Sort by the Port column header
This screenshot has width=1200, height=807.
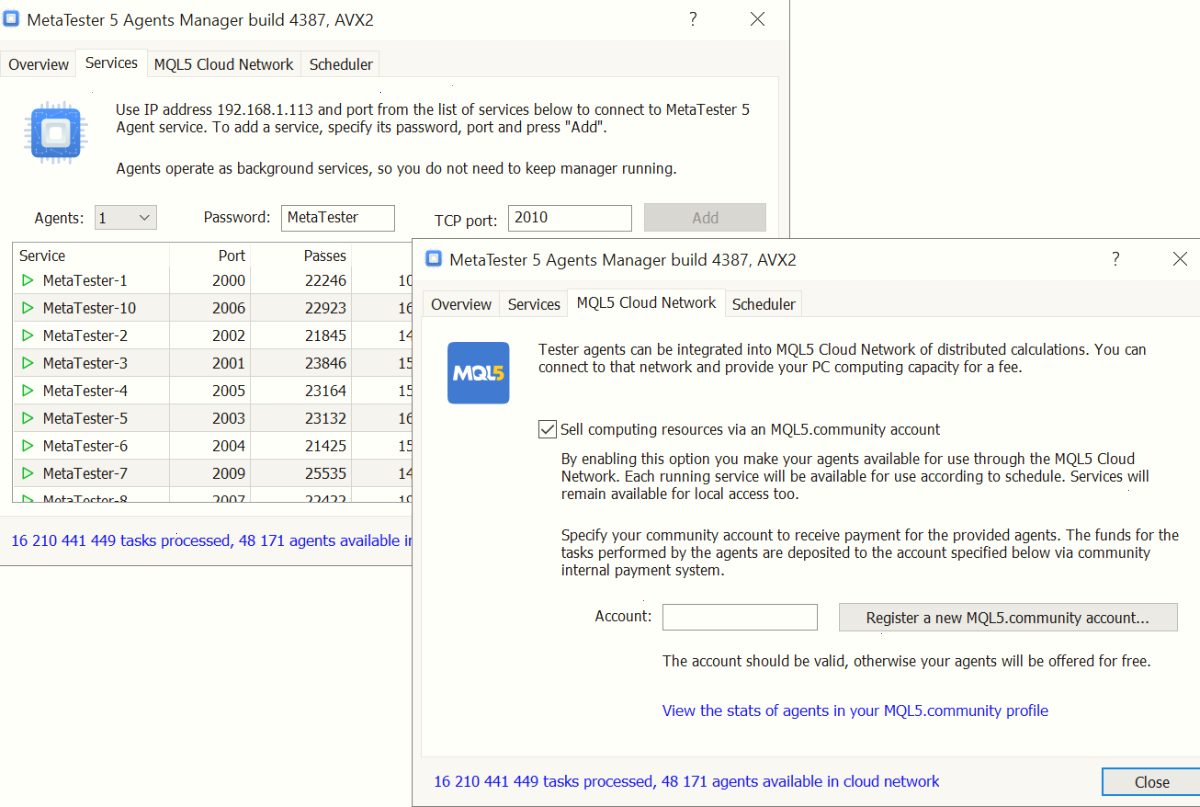point(210,256)
